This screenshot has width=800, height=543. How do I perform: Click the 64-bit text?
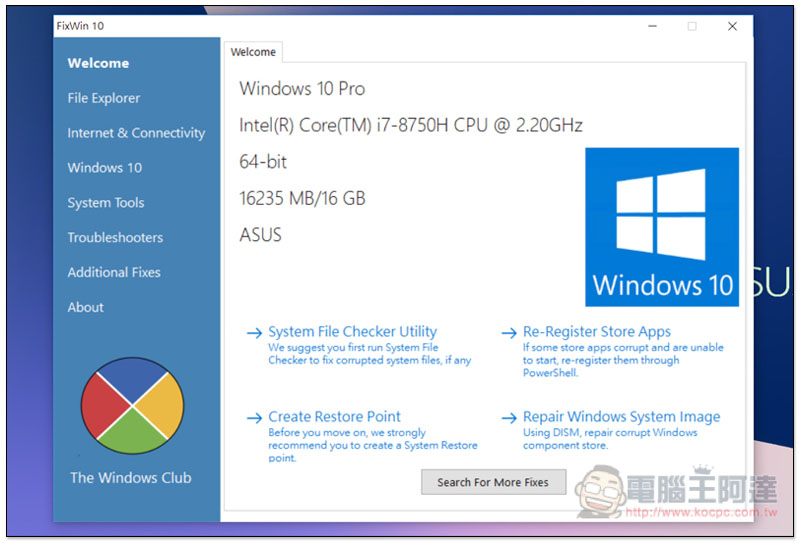coord(263,162)
